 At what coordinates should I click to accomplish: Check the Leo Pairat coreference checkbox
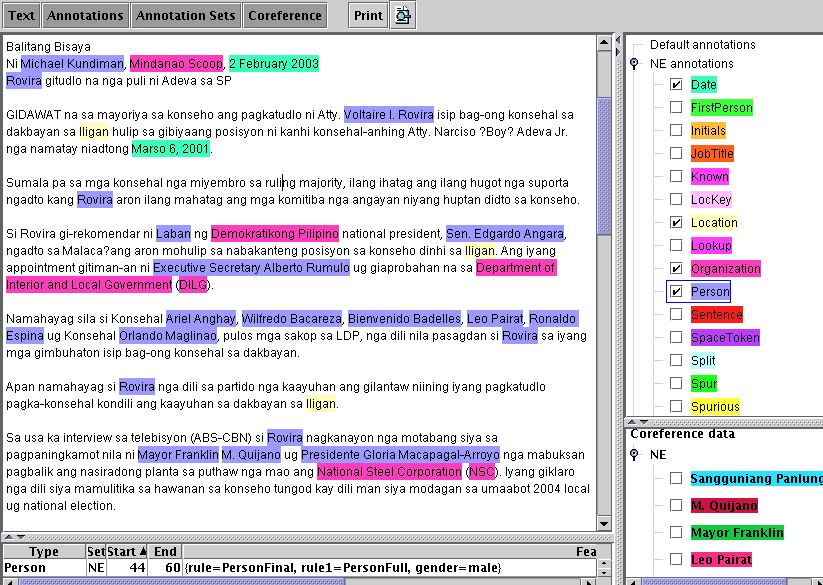(676, 559)
